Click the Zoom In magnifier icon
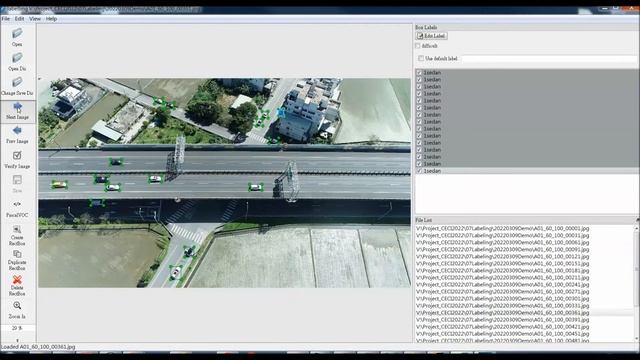This screenshot has width=640, height=360. (x=17, y=305)
